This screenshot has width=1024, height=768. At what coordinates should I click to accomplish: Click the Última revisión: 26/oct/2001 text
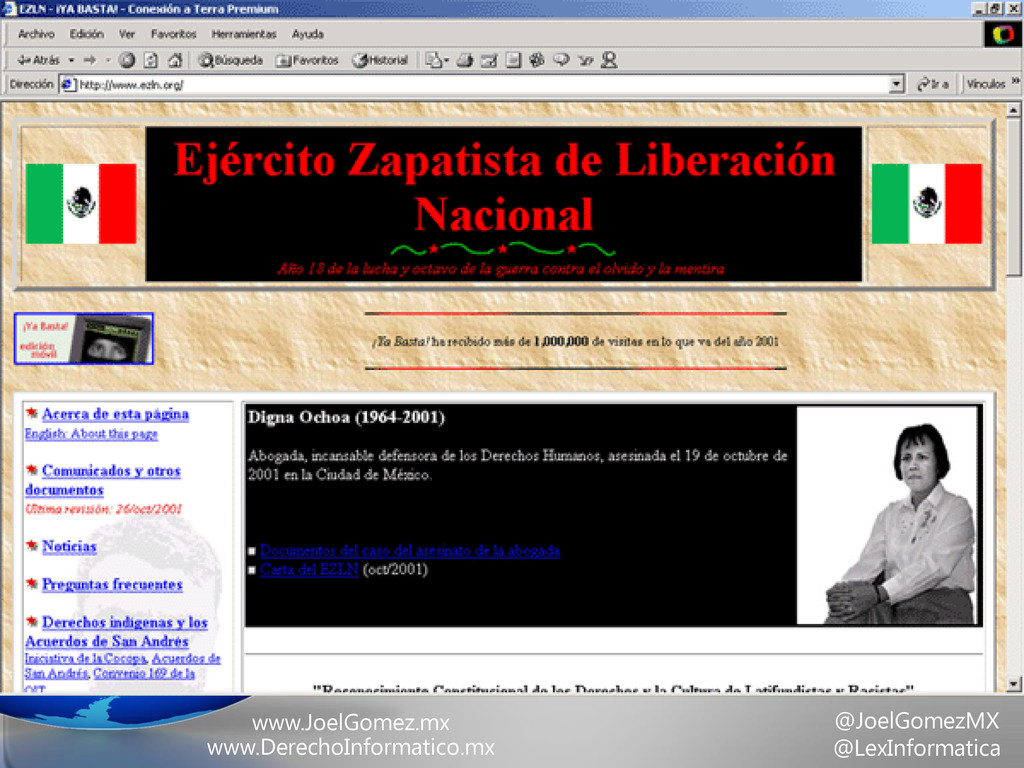click(103, 509)
